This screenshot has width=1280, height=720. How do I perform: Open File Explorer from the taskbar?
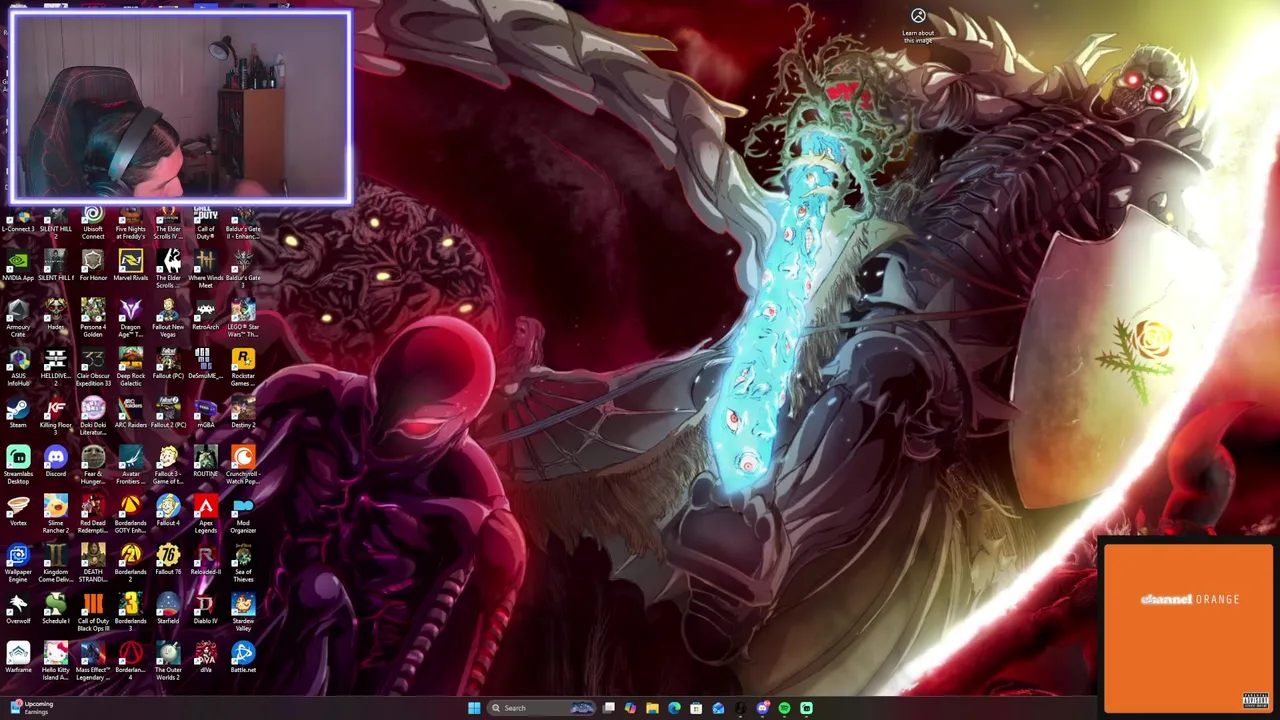[652, 708]
